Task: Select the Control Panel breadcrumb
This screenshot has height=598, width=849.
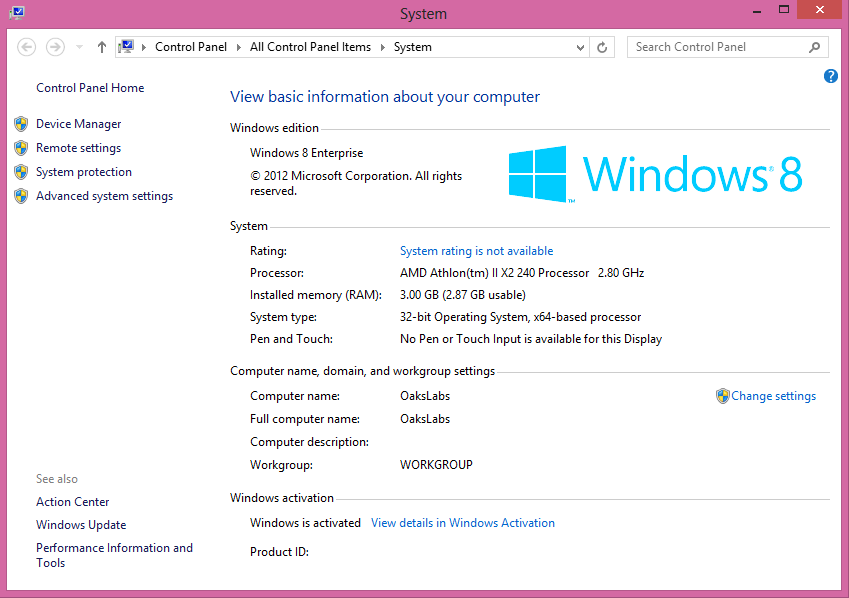Action: click(191, 47)
